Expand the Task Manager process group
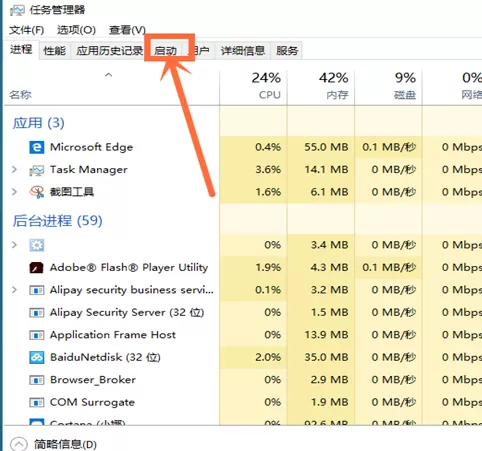The width and height of the screenshot is (482, 451). 14,170
